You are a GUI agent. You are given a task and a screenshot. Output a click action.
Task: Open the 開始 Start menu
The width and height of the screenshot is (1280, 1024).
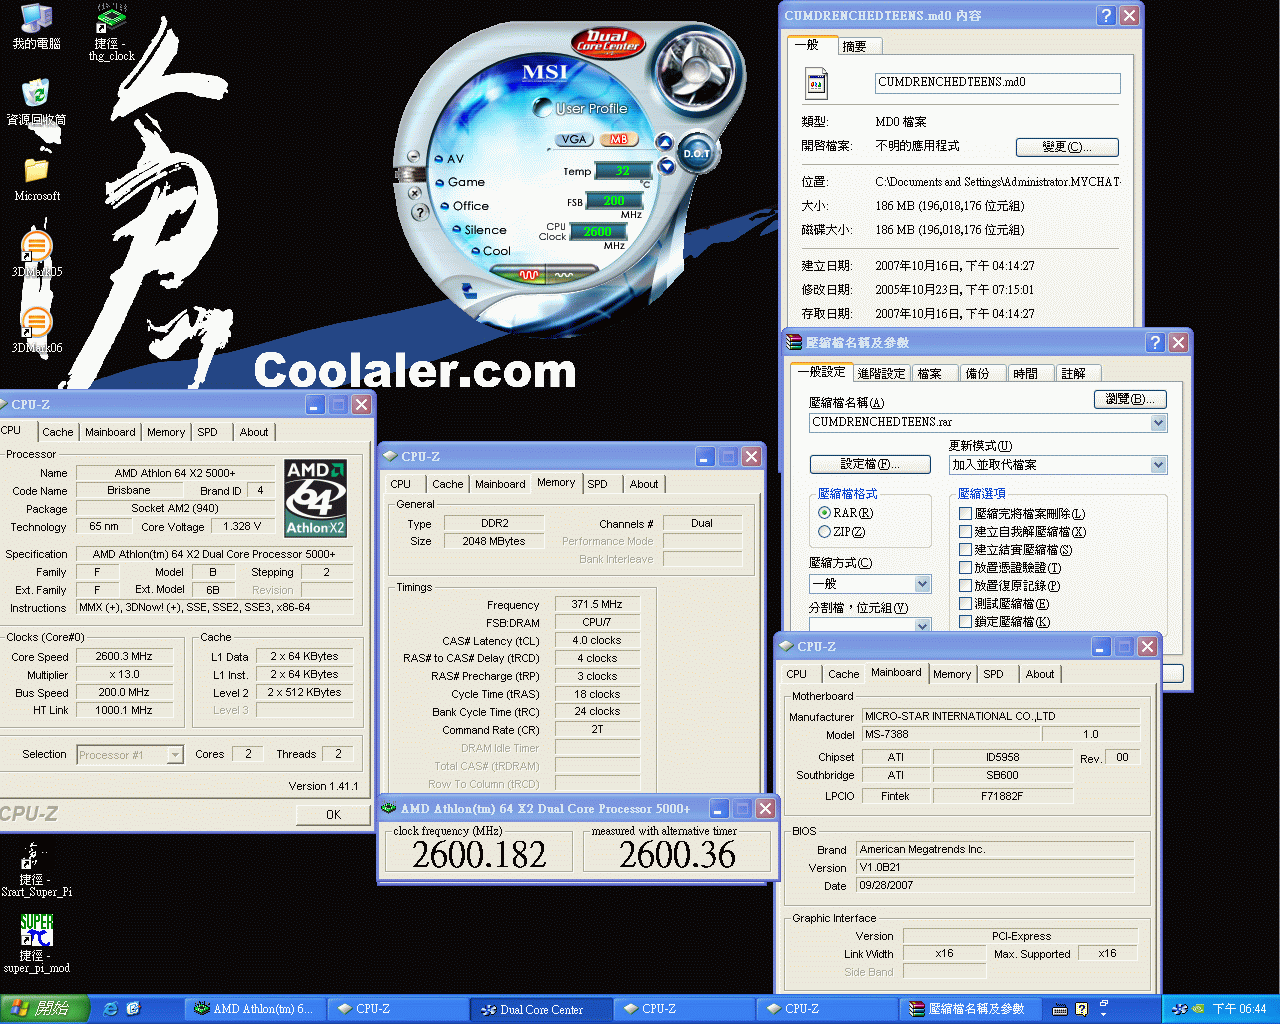(45, 1009)
